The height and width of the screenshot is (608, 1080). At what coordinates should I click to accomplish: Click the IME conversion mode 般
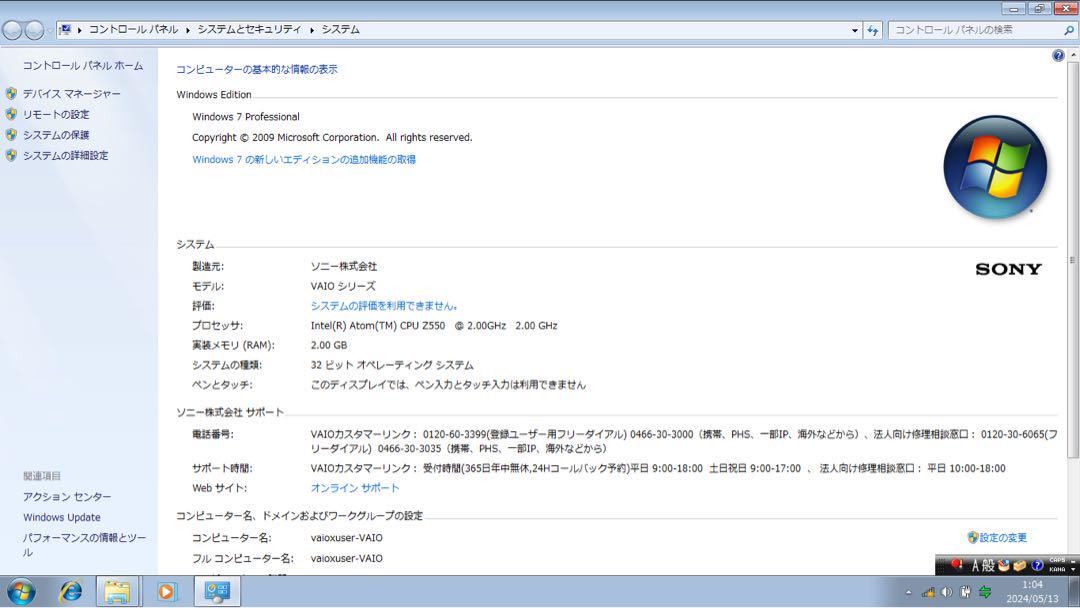(x=988, y=566)
